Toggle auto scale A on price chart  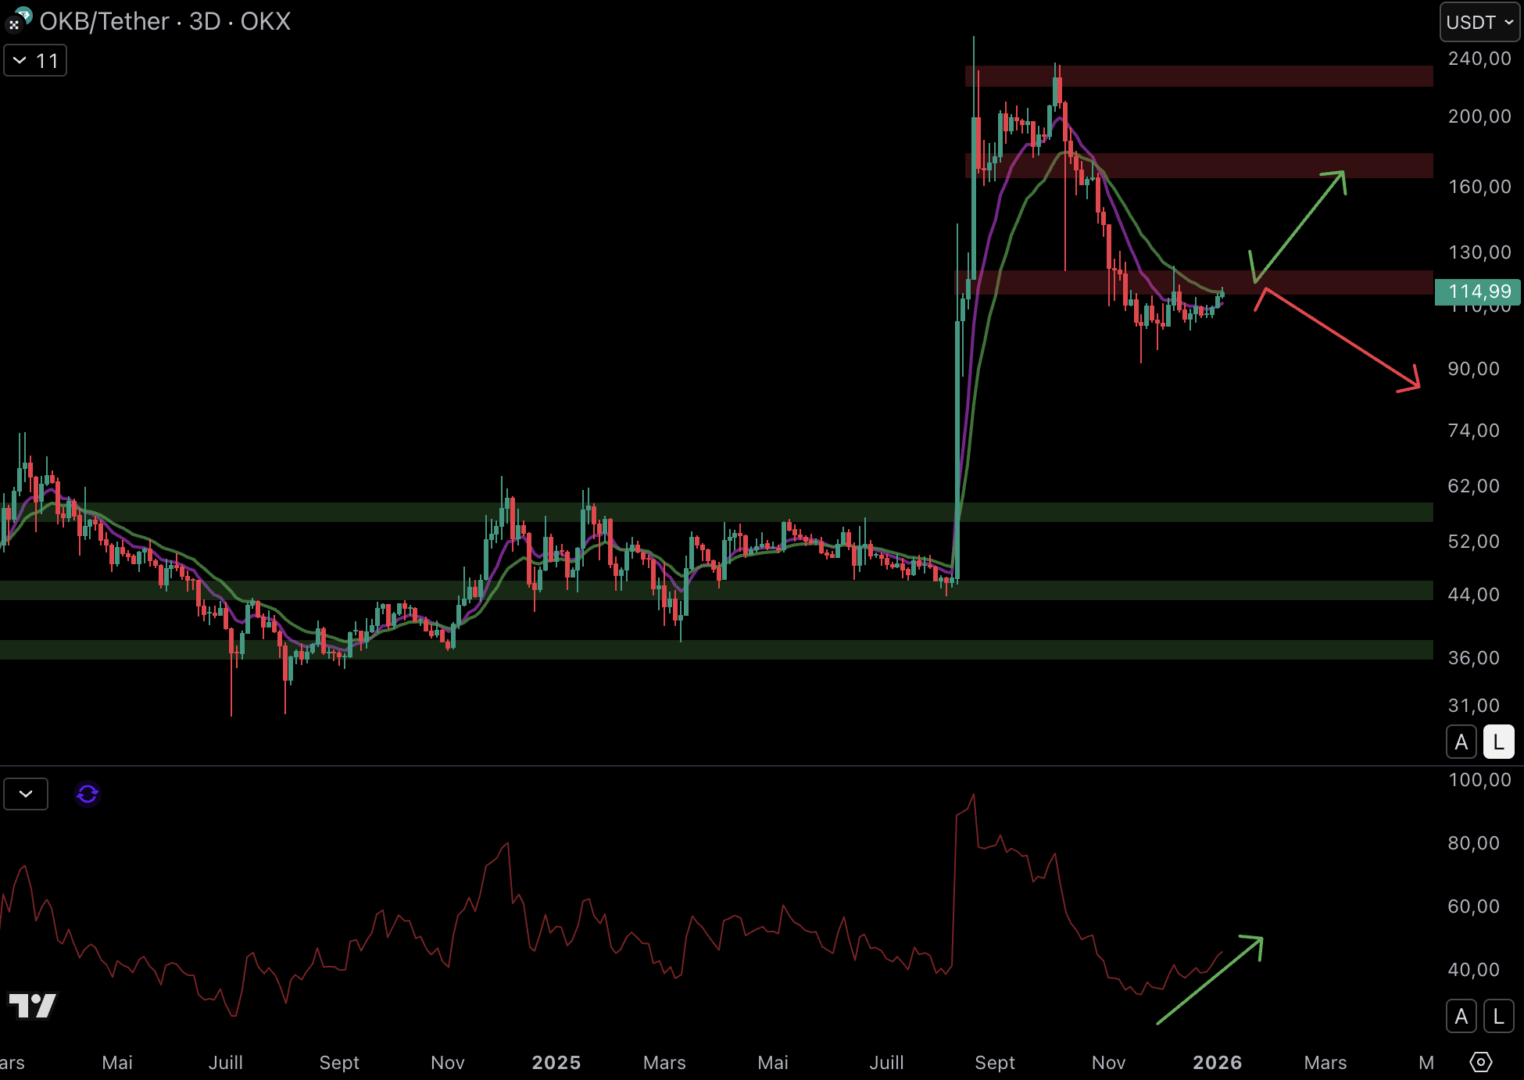pyautogui.click(x=1461, y=742)
